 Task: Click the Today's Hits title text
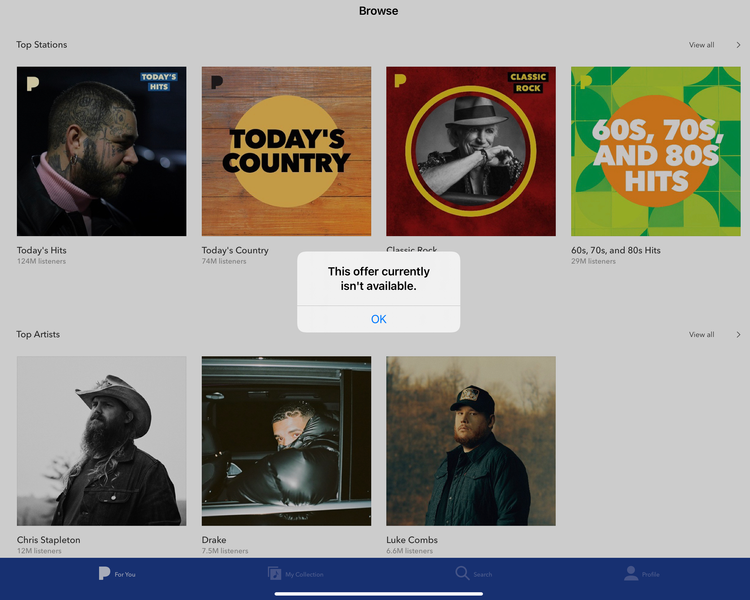42,250
